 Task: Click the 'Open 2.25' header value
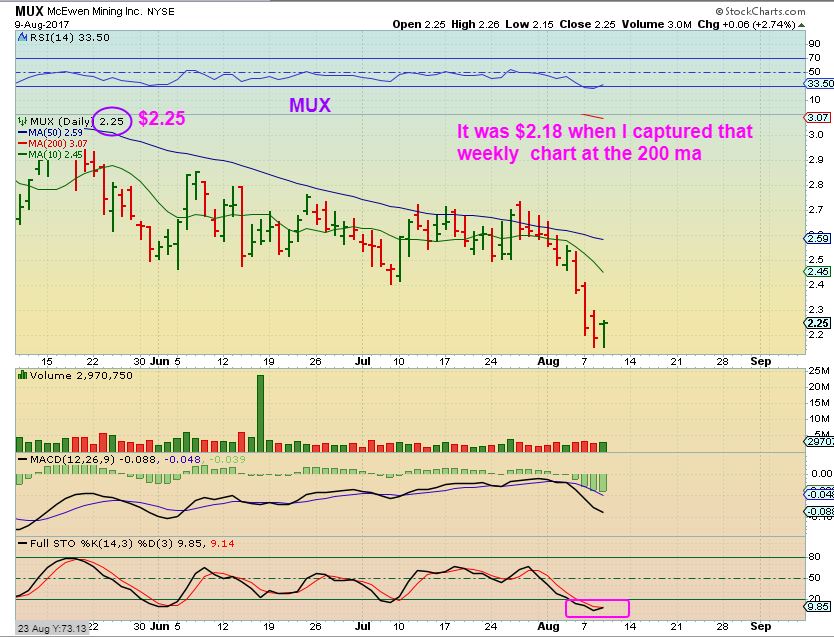click(419, 24)
